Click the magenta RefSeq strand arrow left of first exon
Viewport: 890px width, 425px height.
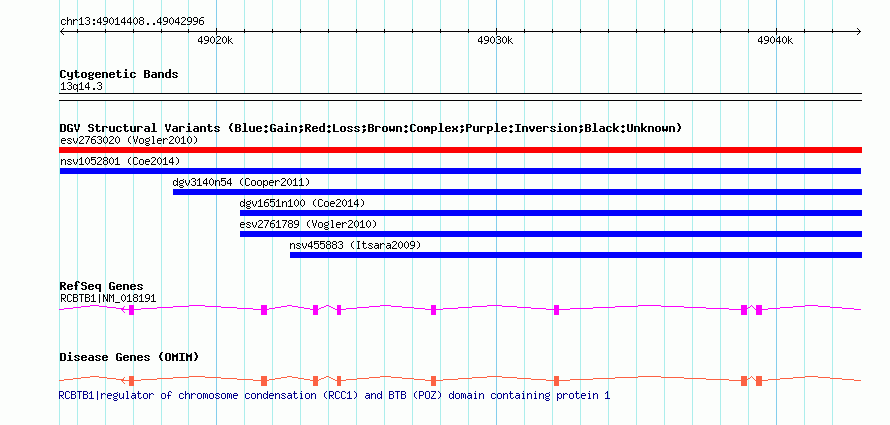click(124, 309)
